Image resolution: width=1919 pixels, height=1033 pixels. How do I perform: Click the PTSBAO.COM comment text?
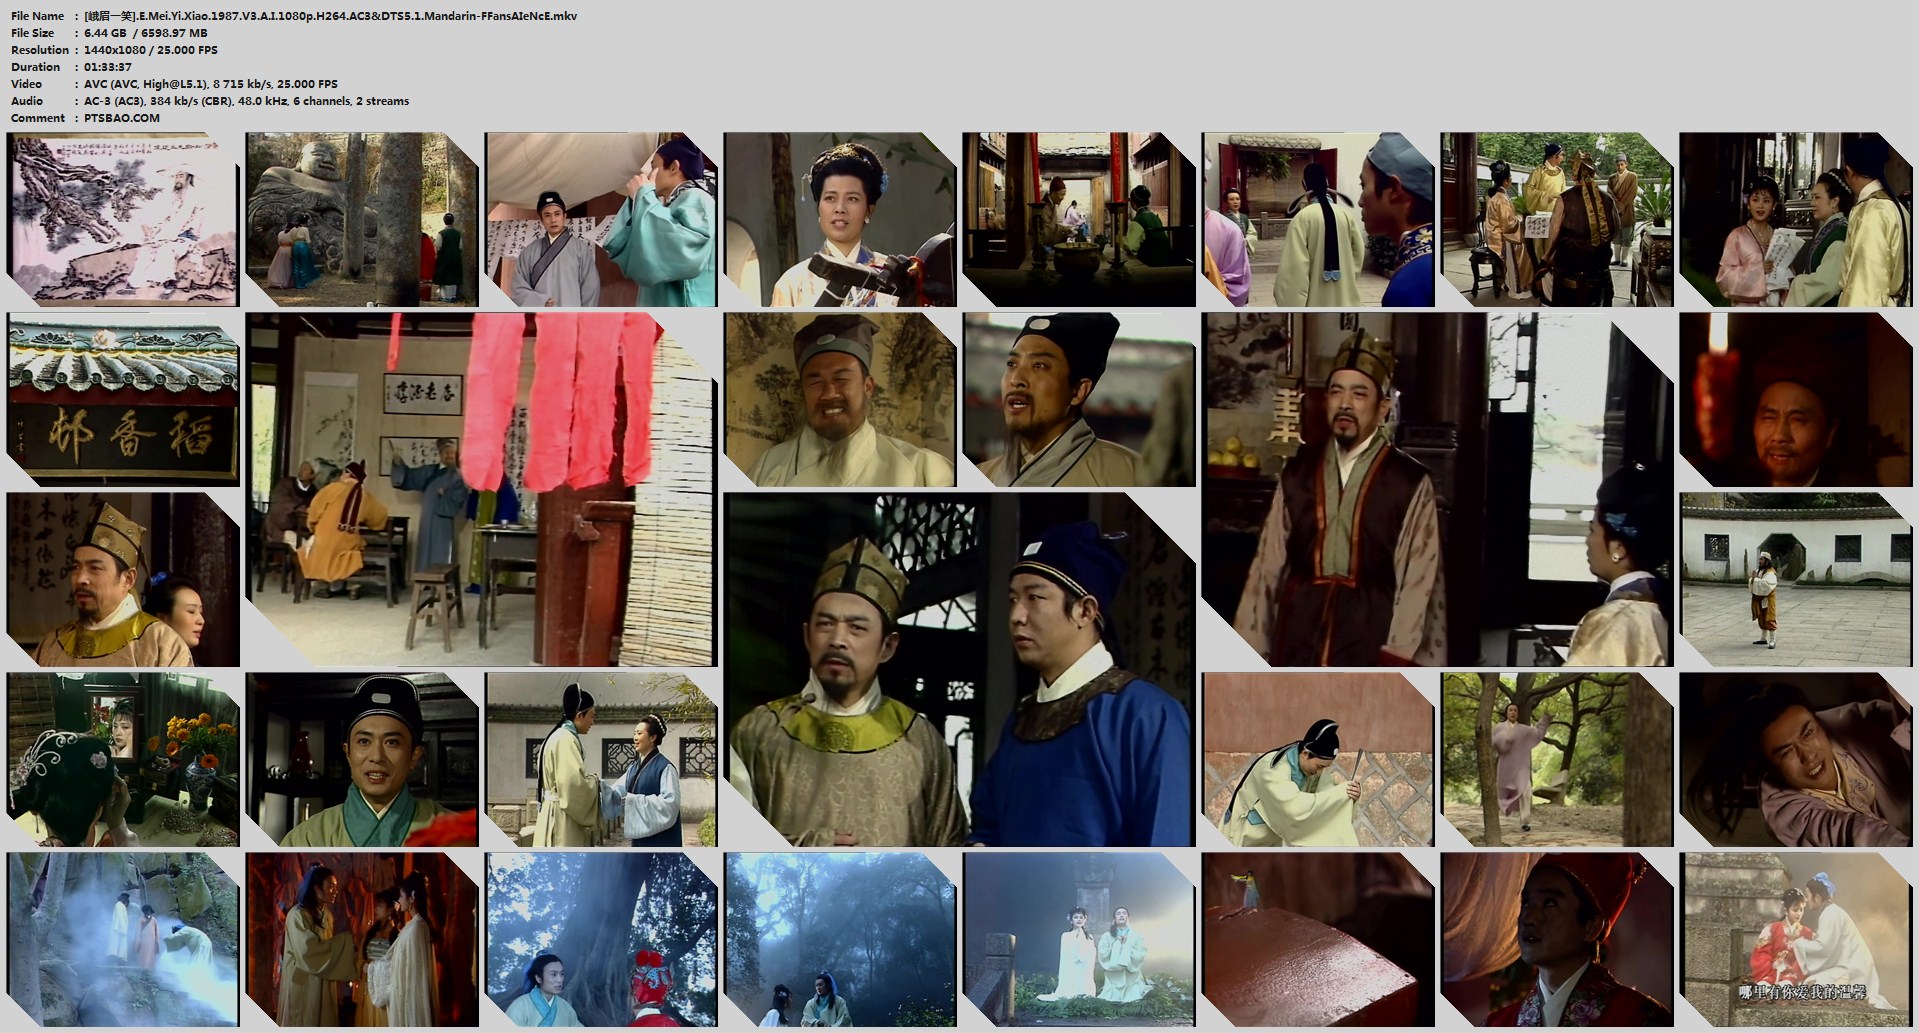pos(122,118)
